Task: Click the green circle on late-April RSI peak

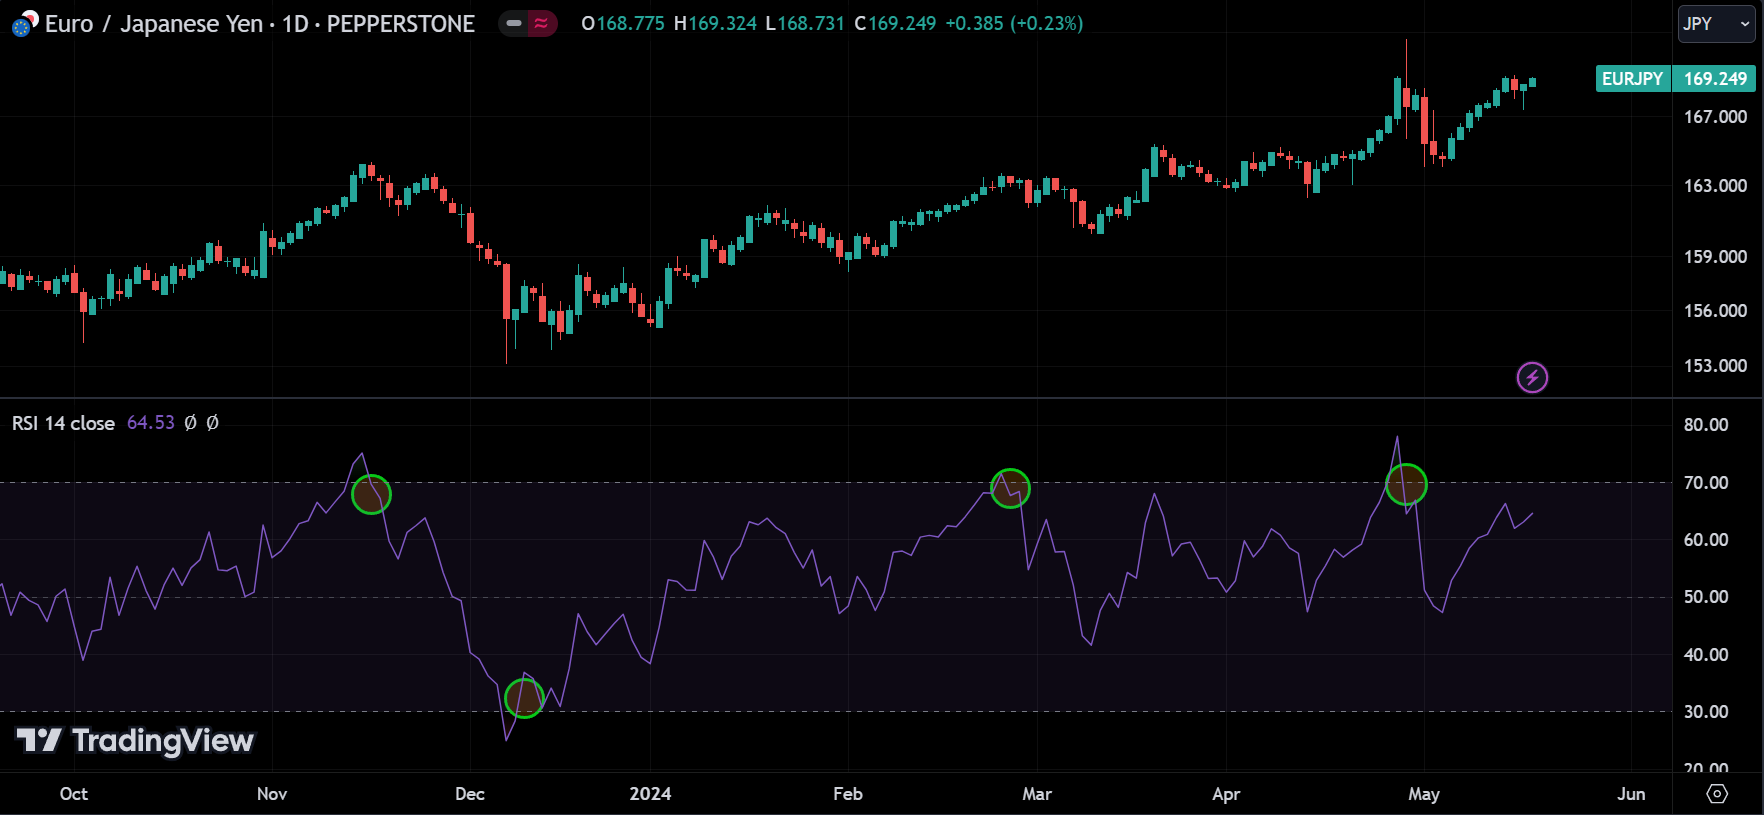Action: (x=1406, y=484)
